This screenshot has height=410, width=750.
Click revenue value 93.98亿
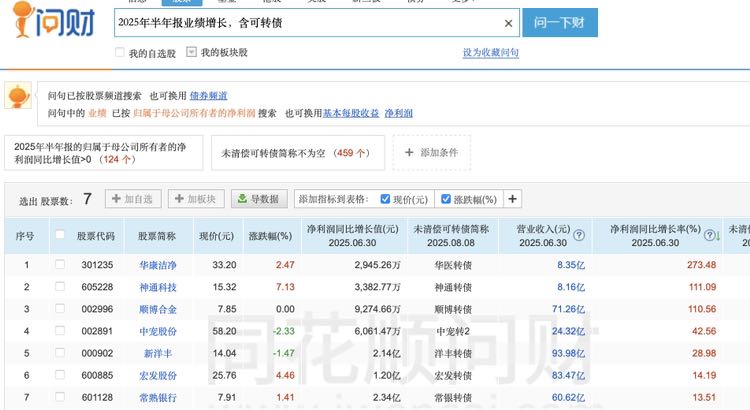568,354
